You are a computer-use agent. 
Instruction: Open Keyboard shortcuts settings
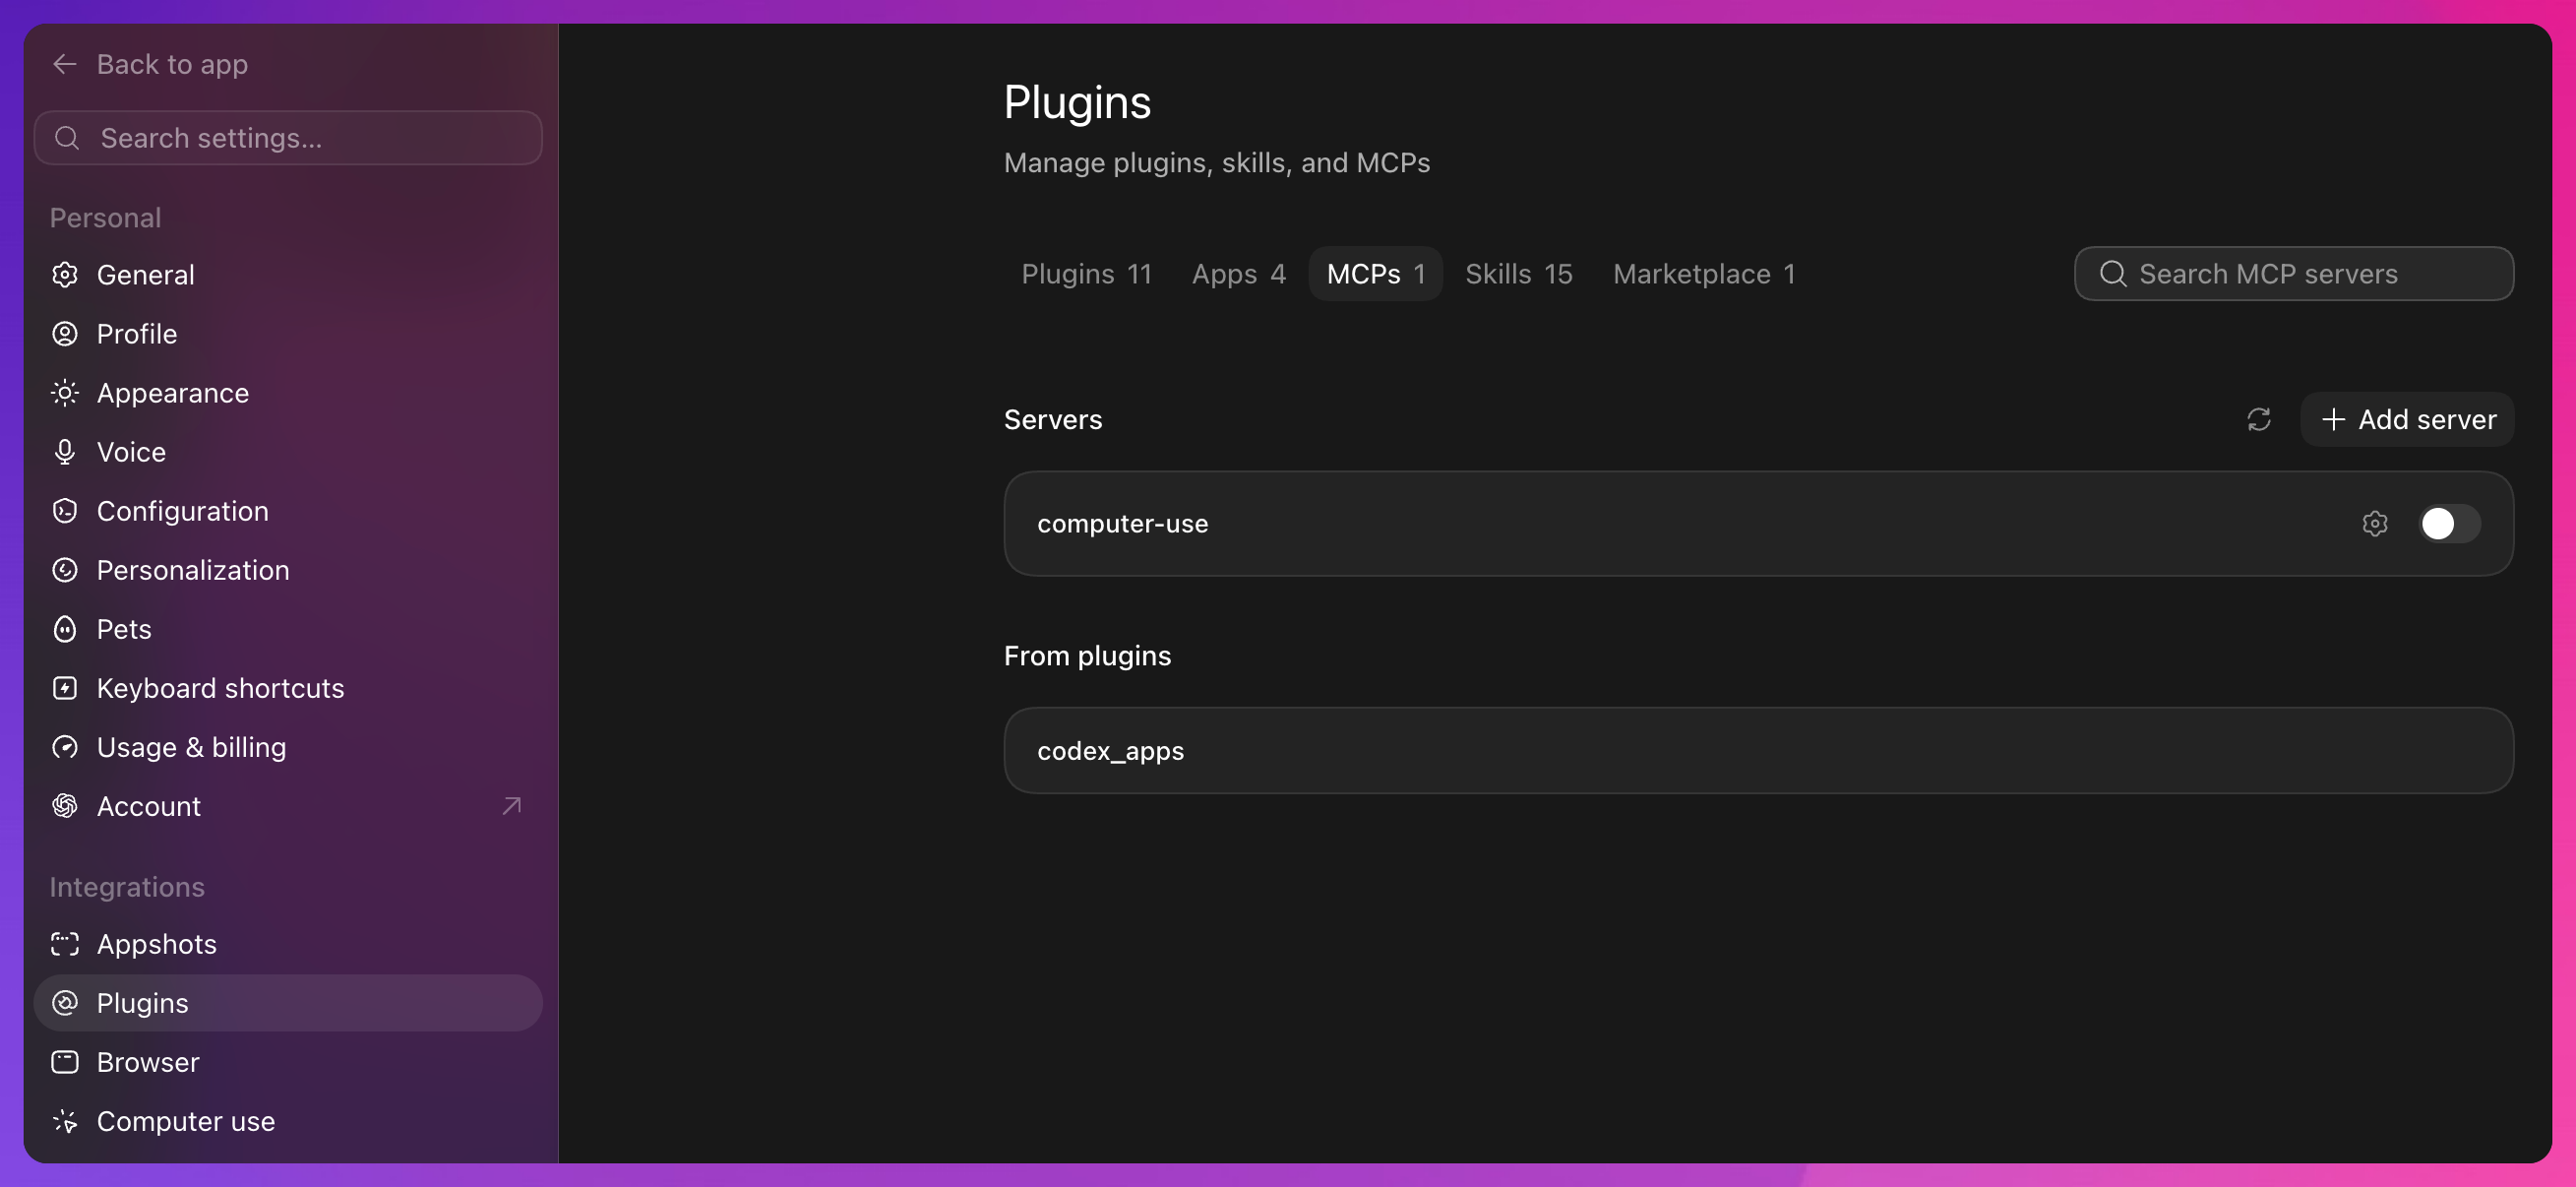pos(288,688)
